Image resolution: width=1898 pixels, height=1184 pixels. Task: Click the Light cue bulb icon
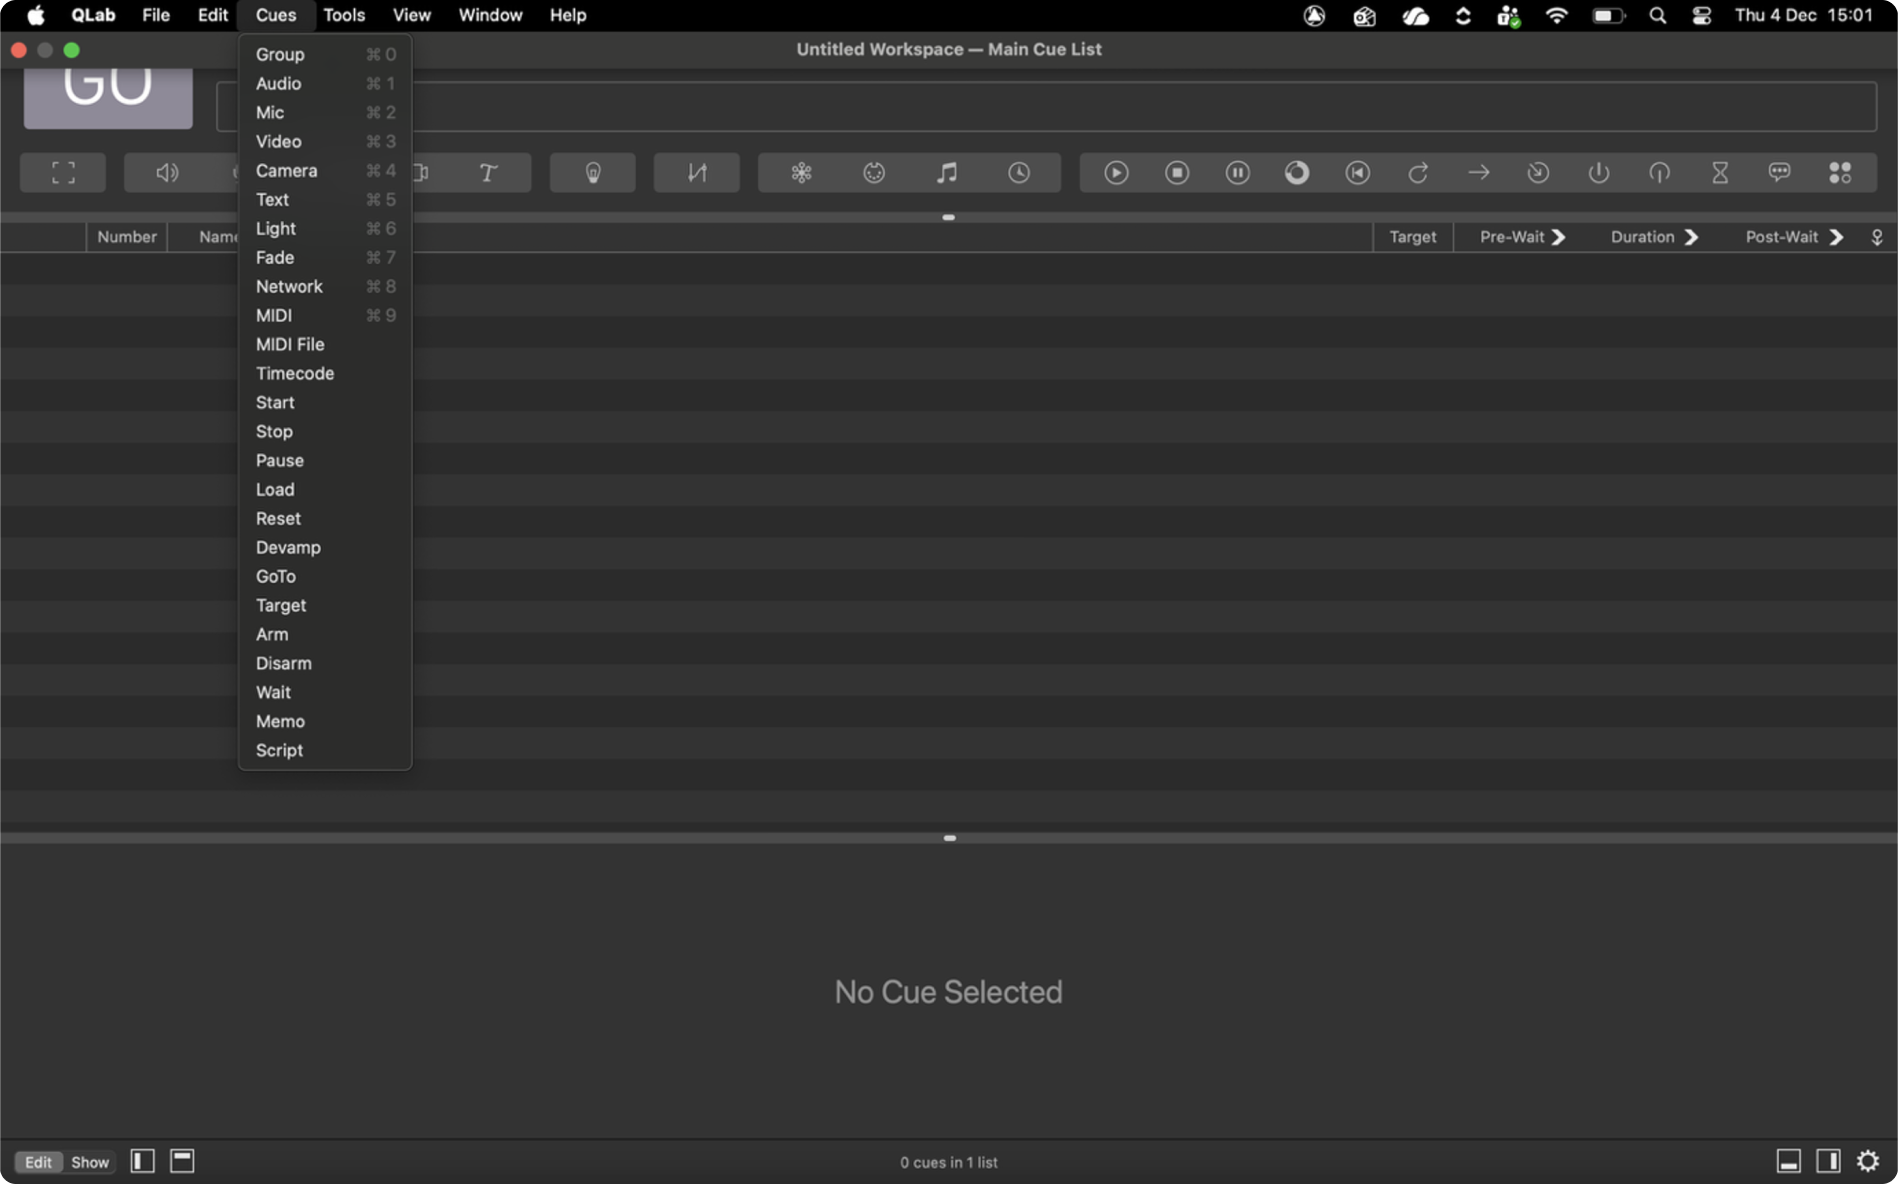coord(593,173)
